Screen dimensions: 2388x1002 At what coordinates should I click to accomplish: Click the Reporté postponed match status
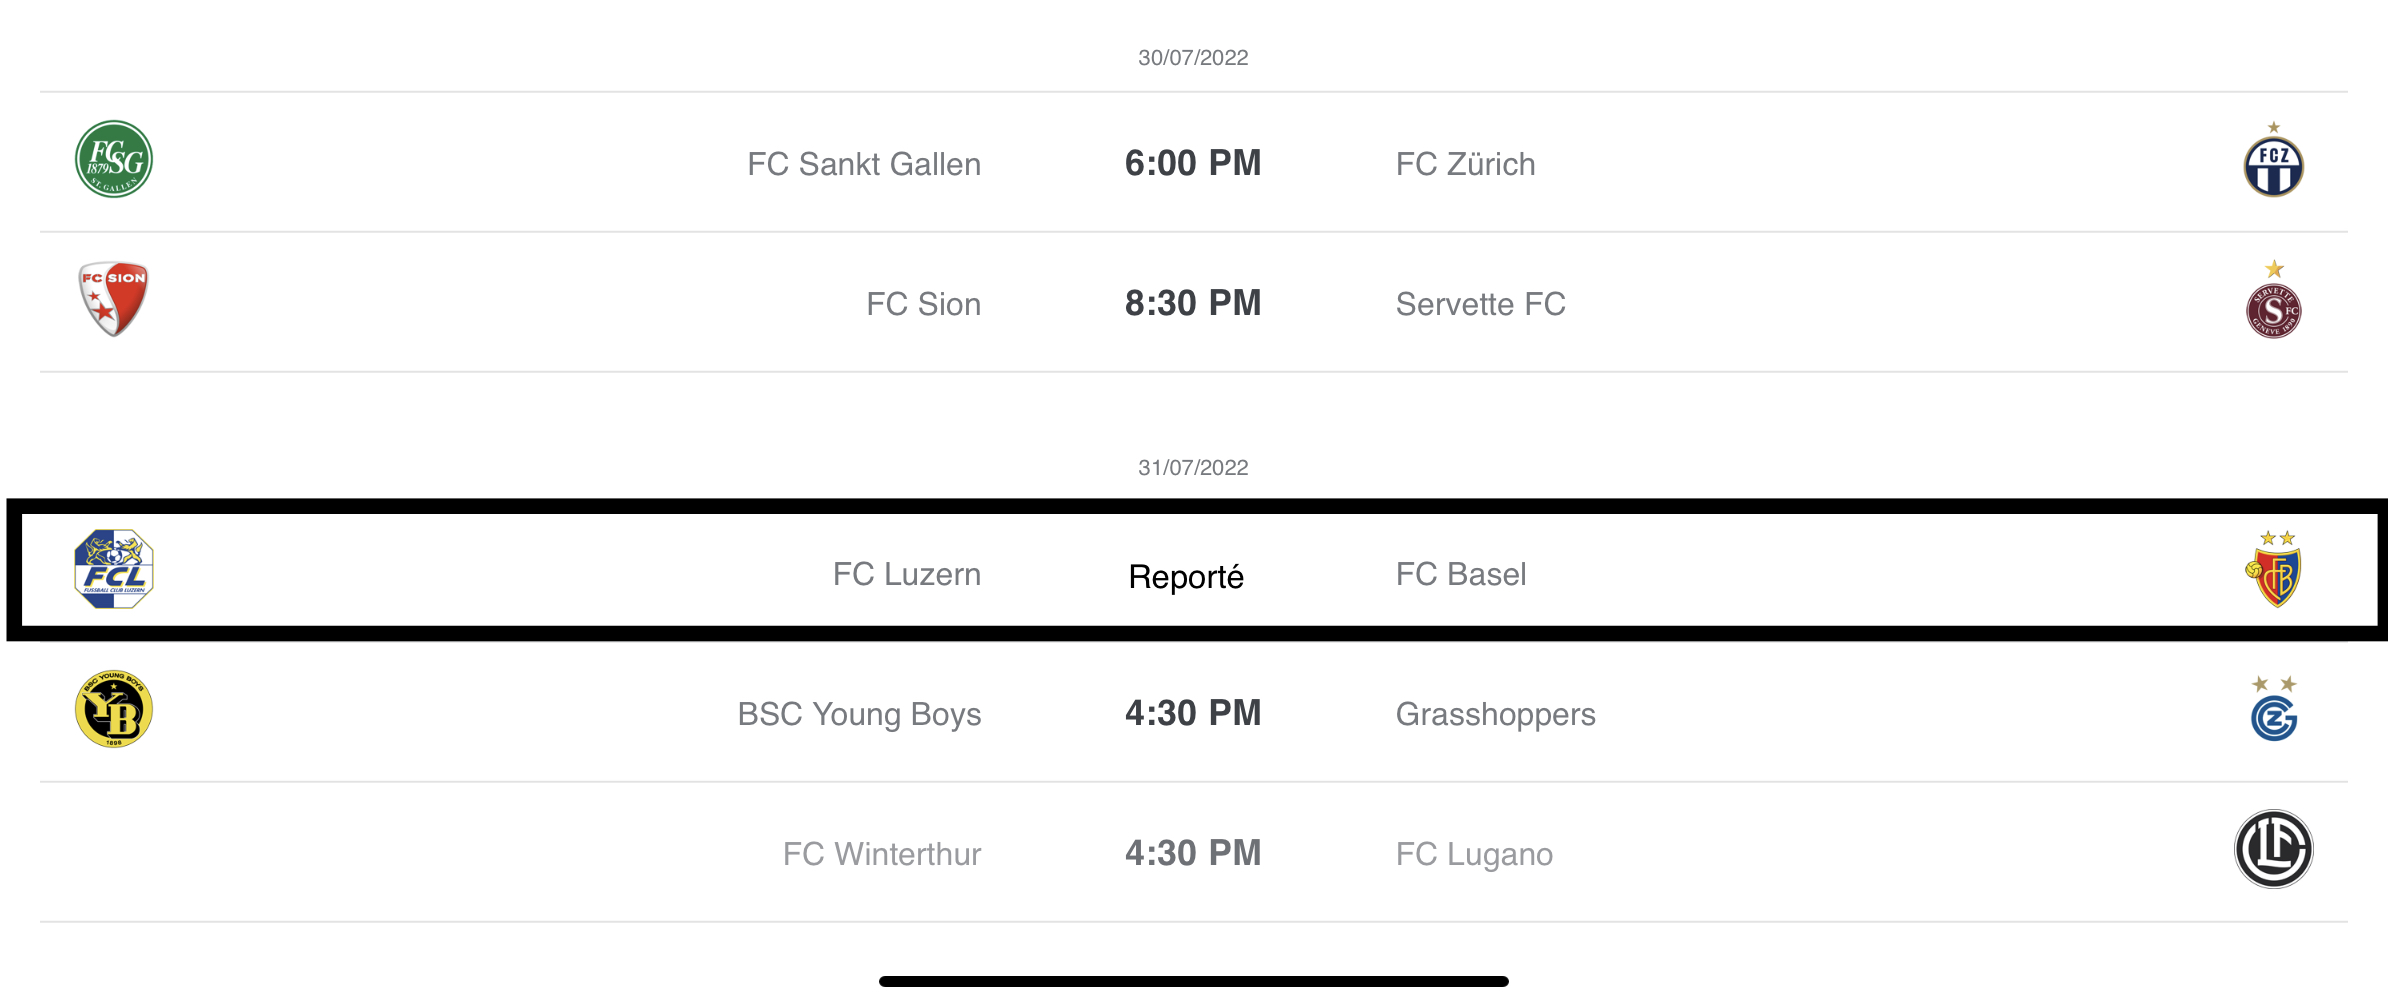[1186, 577]
